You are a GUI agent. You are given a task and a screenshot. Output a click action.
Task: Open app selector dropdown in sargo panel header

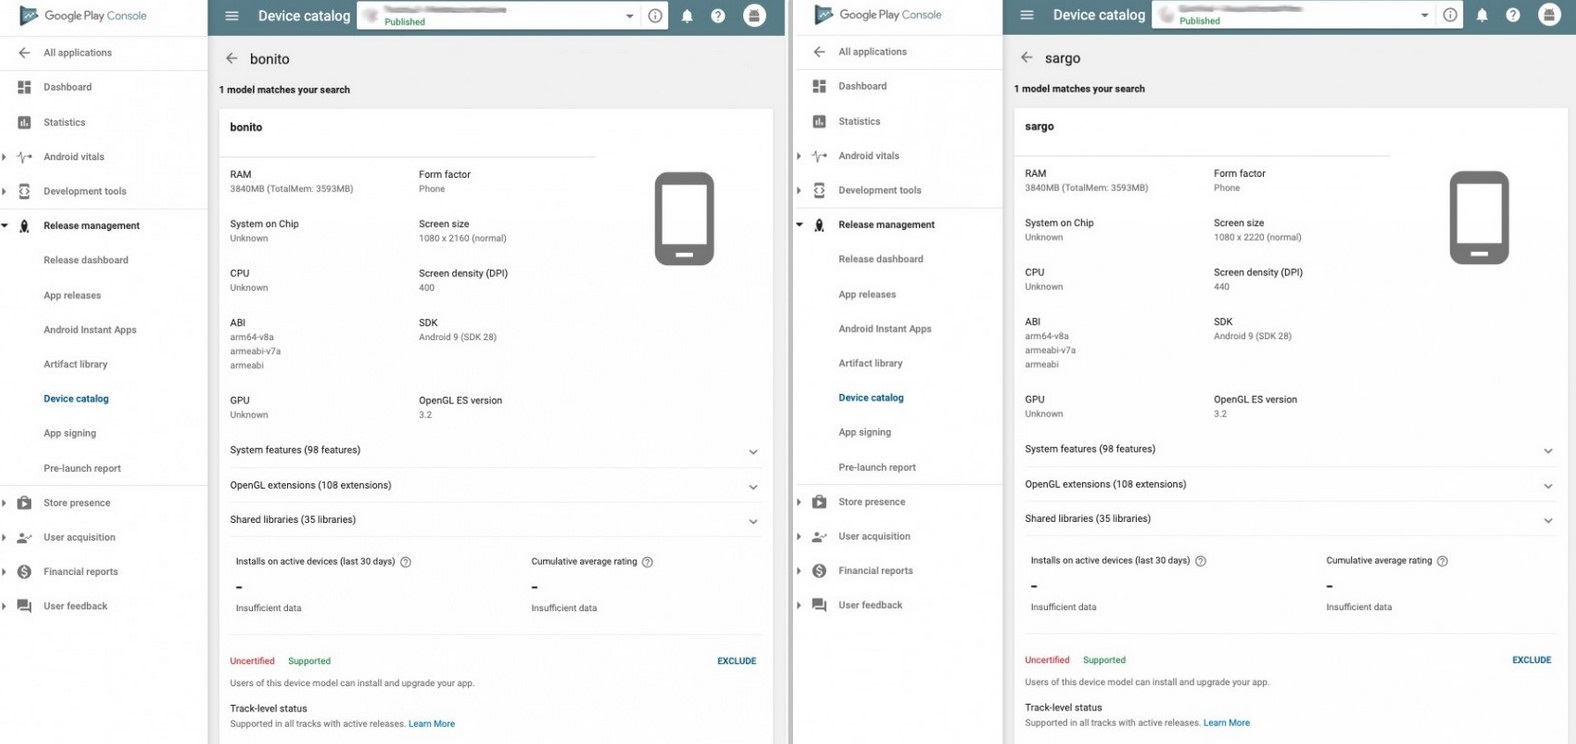pyautogui.click(x=1424, y=15)
